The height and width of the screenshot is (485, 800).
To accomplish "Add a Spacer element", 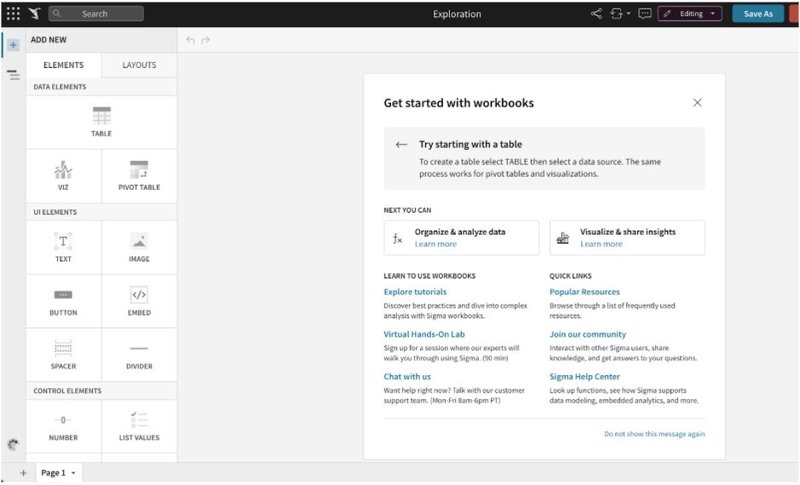I will pyautogui.click(x=63, y=355).
